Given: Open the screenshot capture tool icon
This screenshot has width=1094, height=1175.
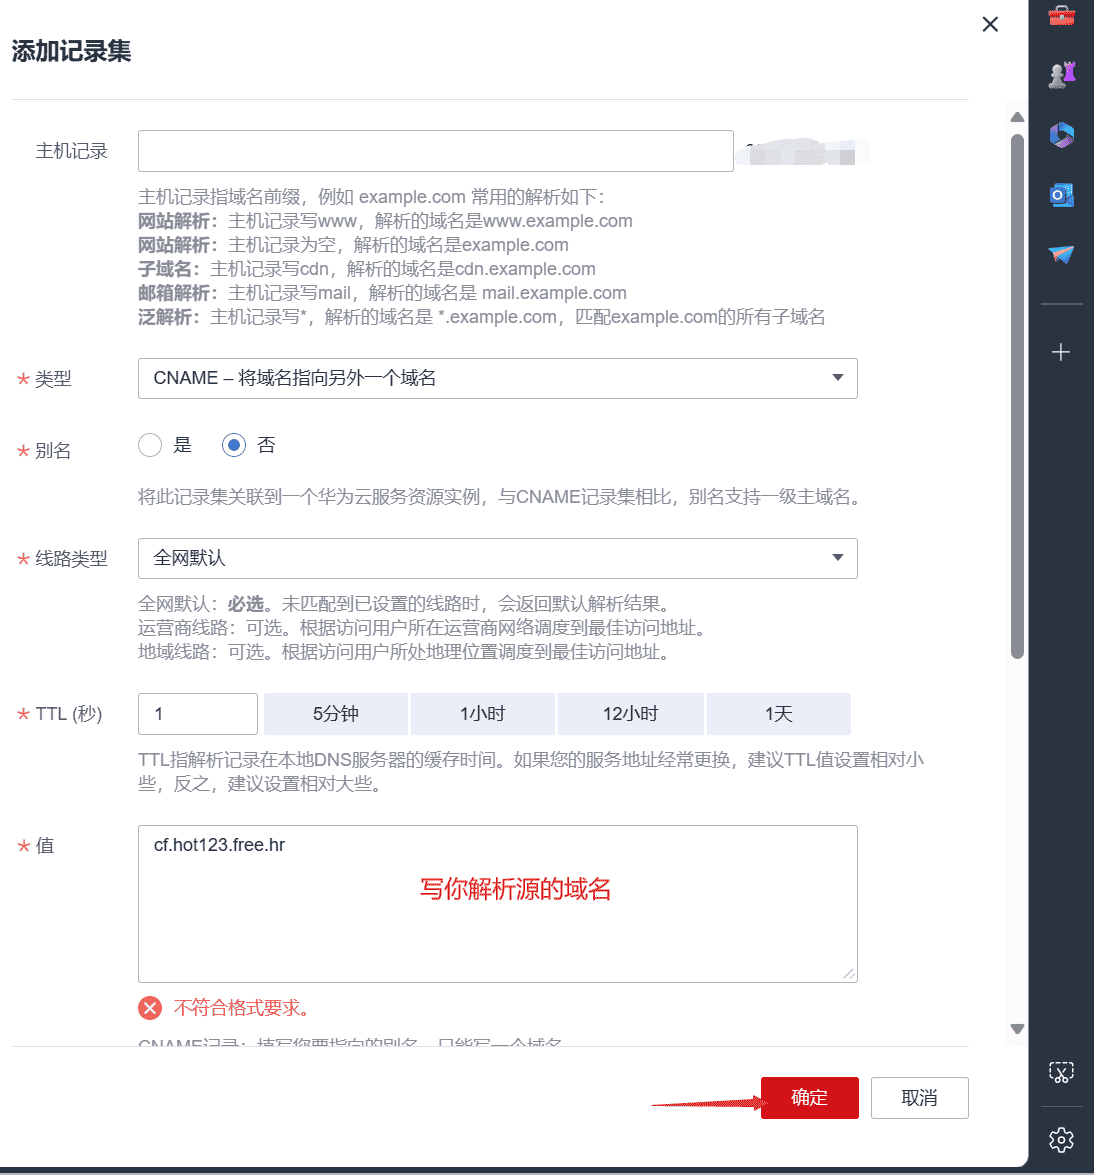Looking at the screenshot, I should tap(1061, 1072).
